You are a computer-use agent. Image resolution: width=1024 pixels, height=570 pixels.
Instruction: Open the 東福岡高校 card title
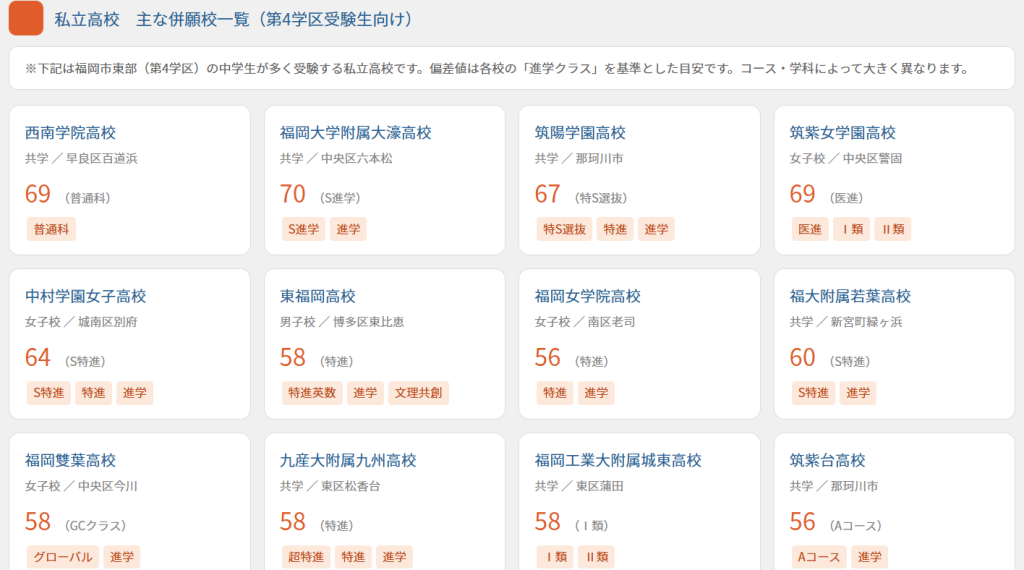pos(317,296)
